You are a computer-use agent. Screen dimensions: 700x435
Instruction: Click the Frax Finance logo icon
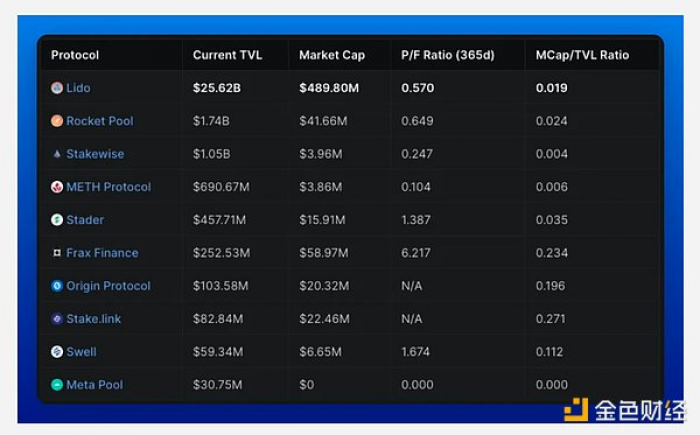click(x=57, y=253)
